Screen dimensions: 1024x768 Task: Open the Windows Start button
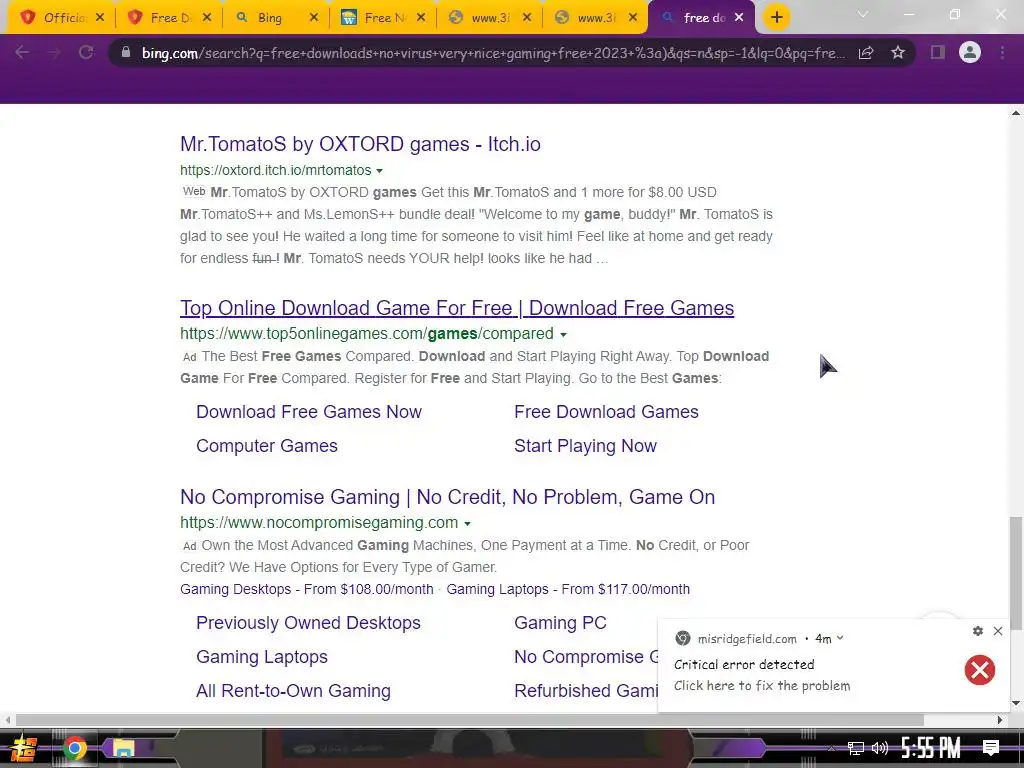tap(24, 748)
